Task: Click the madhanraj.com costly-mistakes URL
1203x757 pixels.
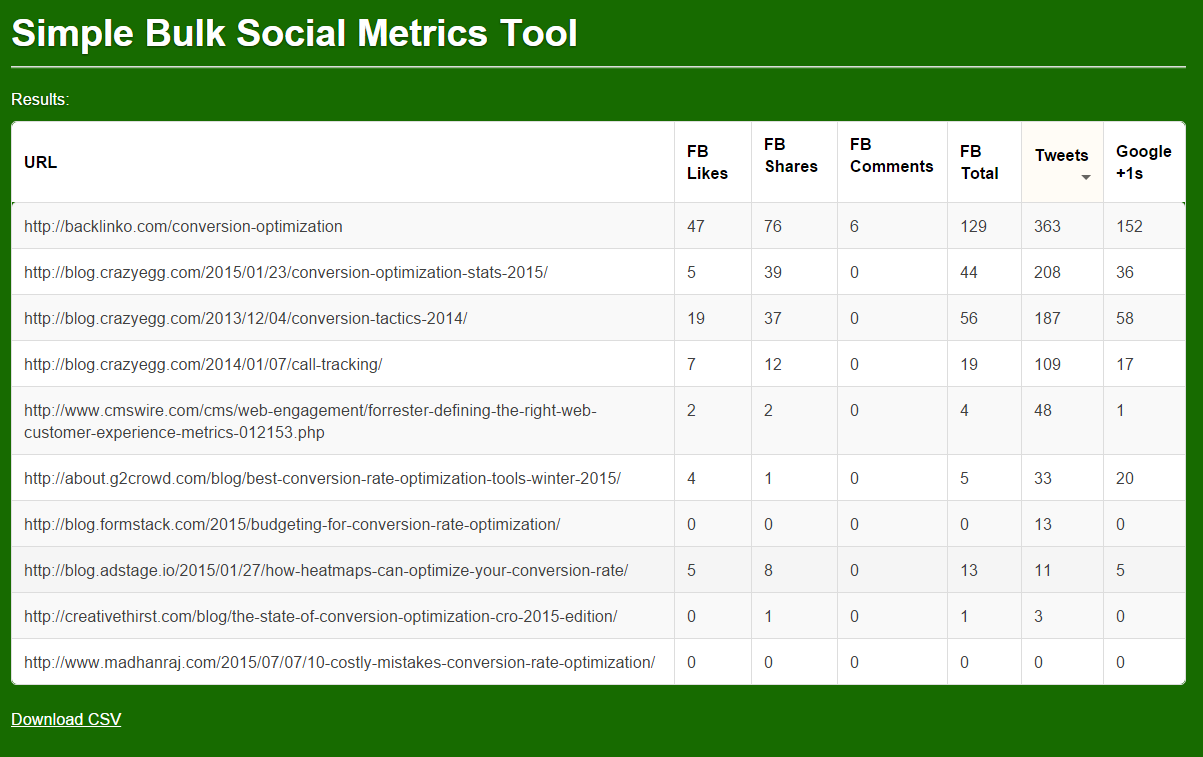Action: (339, 662)
